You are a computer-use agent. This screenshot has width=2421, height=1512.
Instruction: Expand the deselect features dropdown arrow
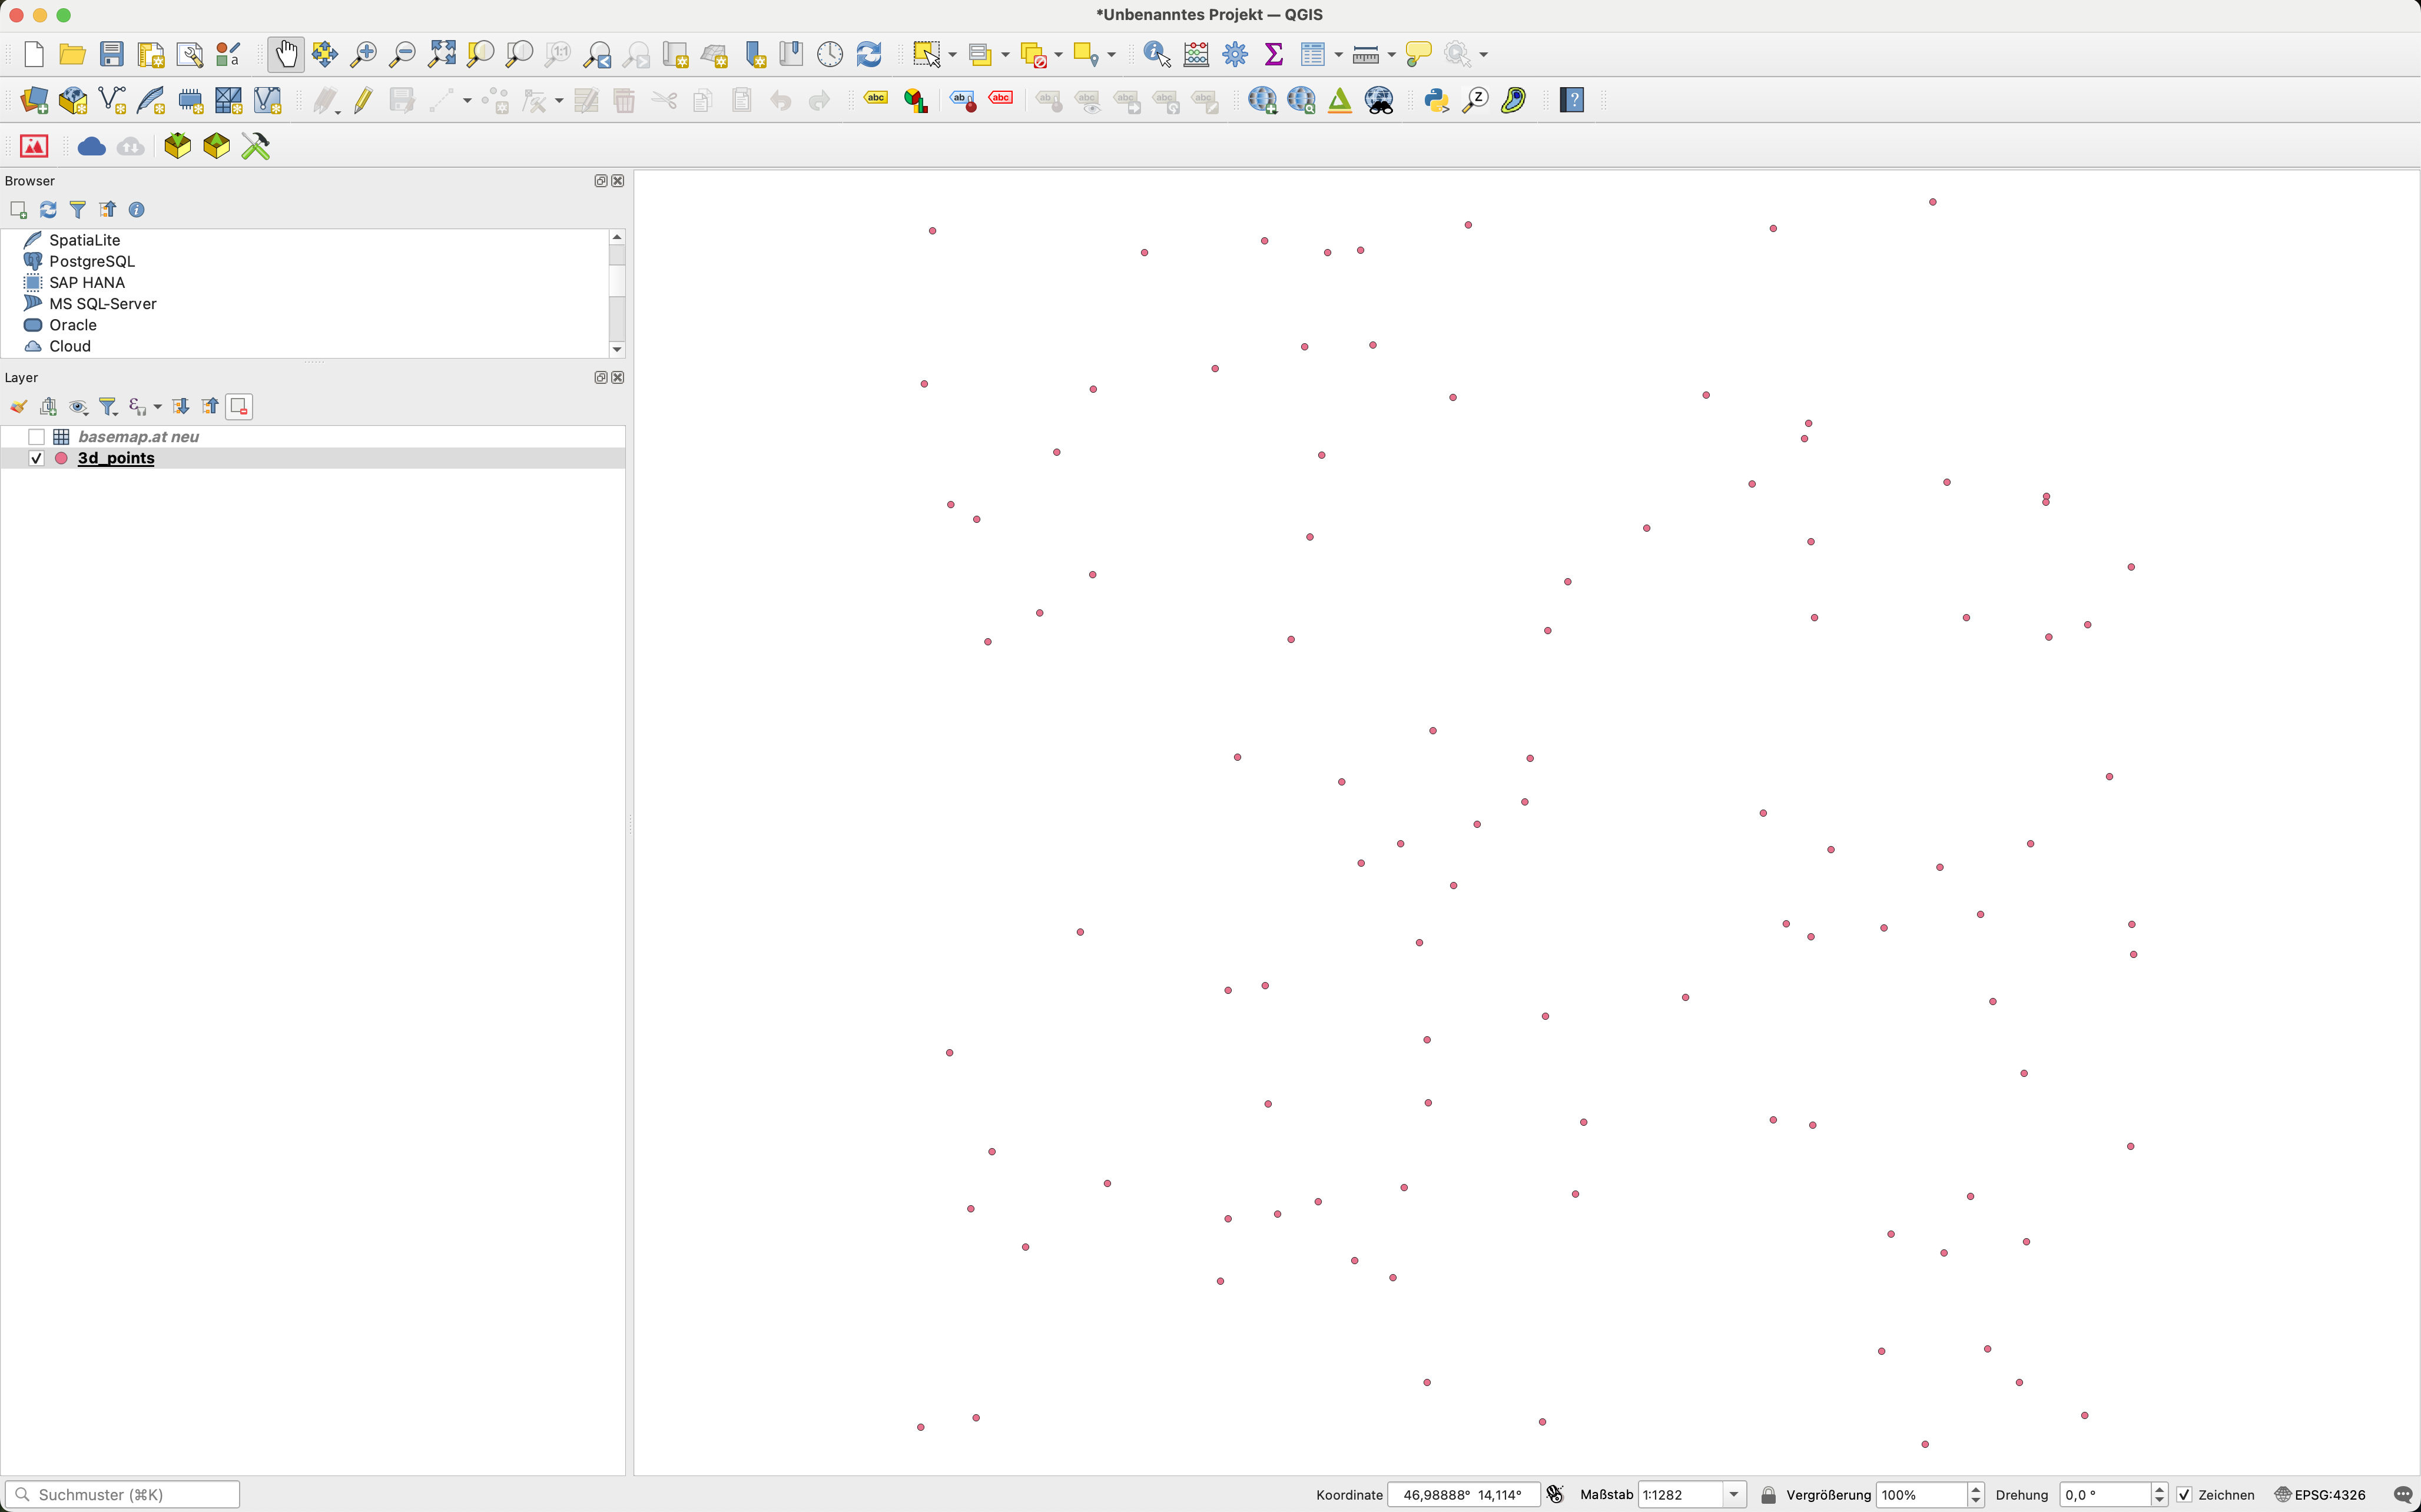[1058, 54]
